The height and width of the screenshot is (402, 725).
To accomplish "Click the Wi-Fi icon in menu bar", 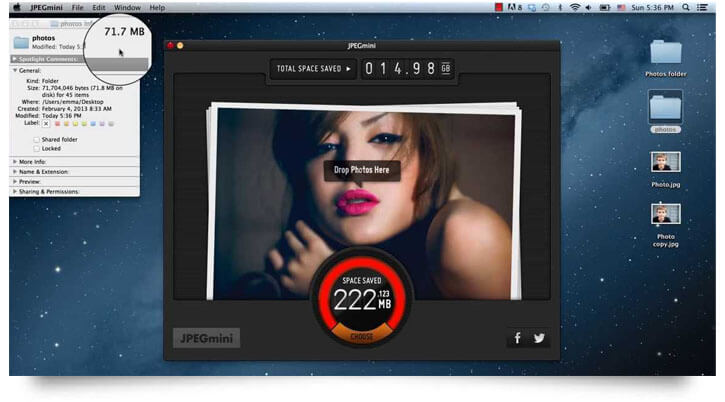I will [575, 7].
